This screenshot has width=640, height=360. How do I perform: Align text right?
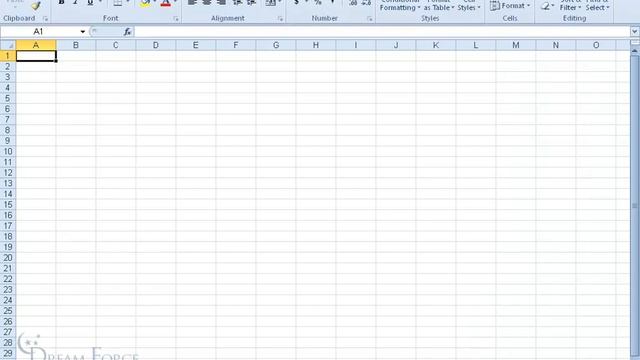click(222, 3)
